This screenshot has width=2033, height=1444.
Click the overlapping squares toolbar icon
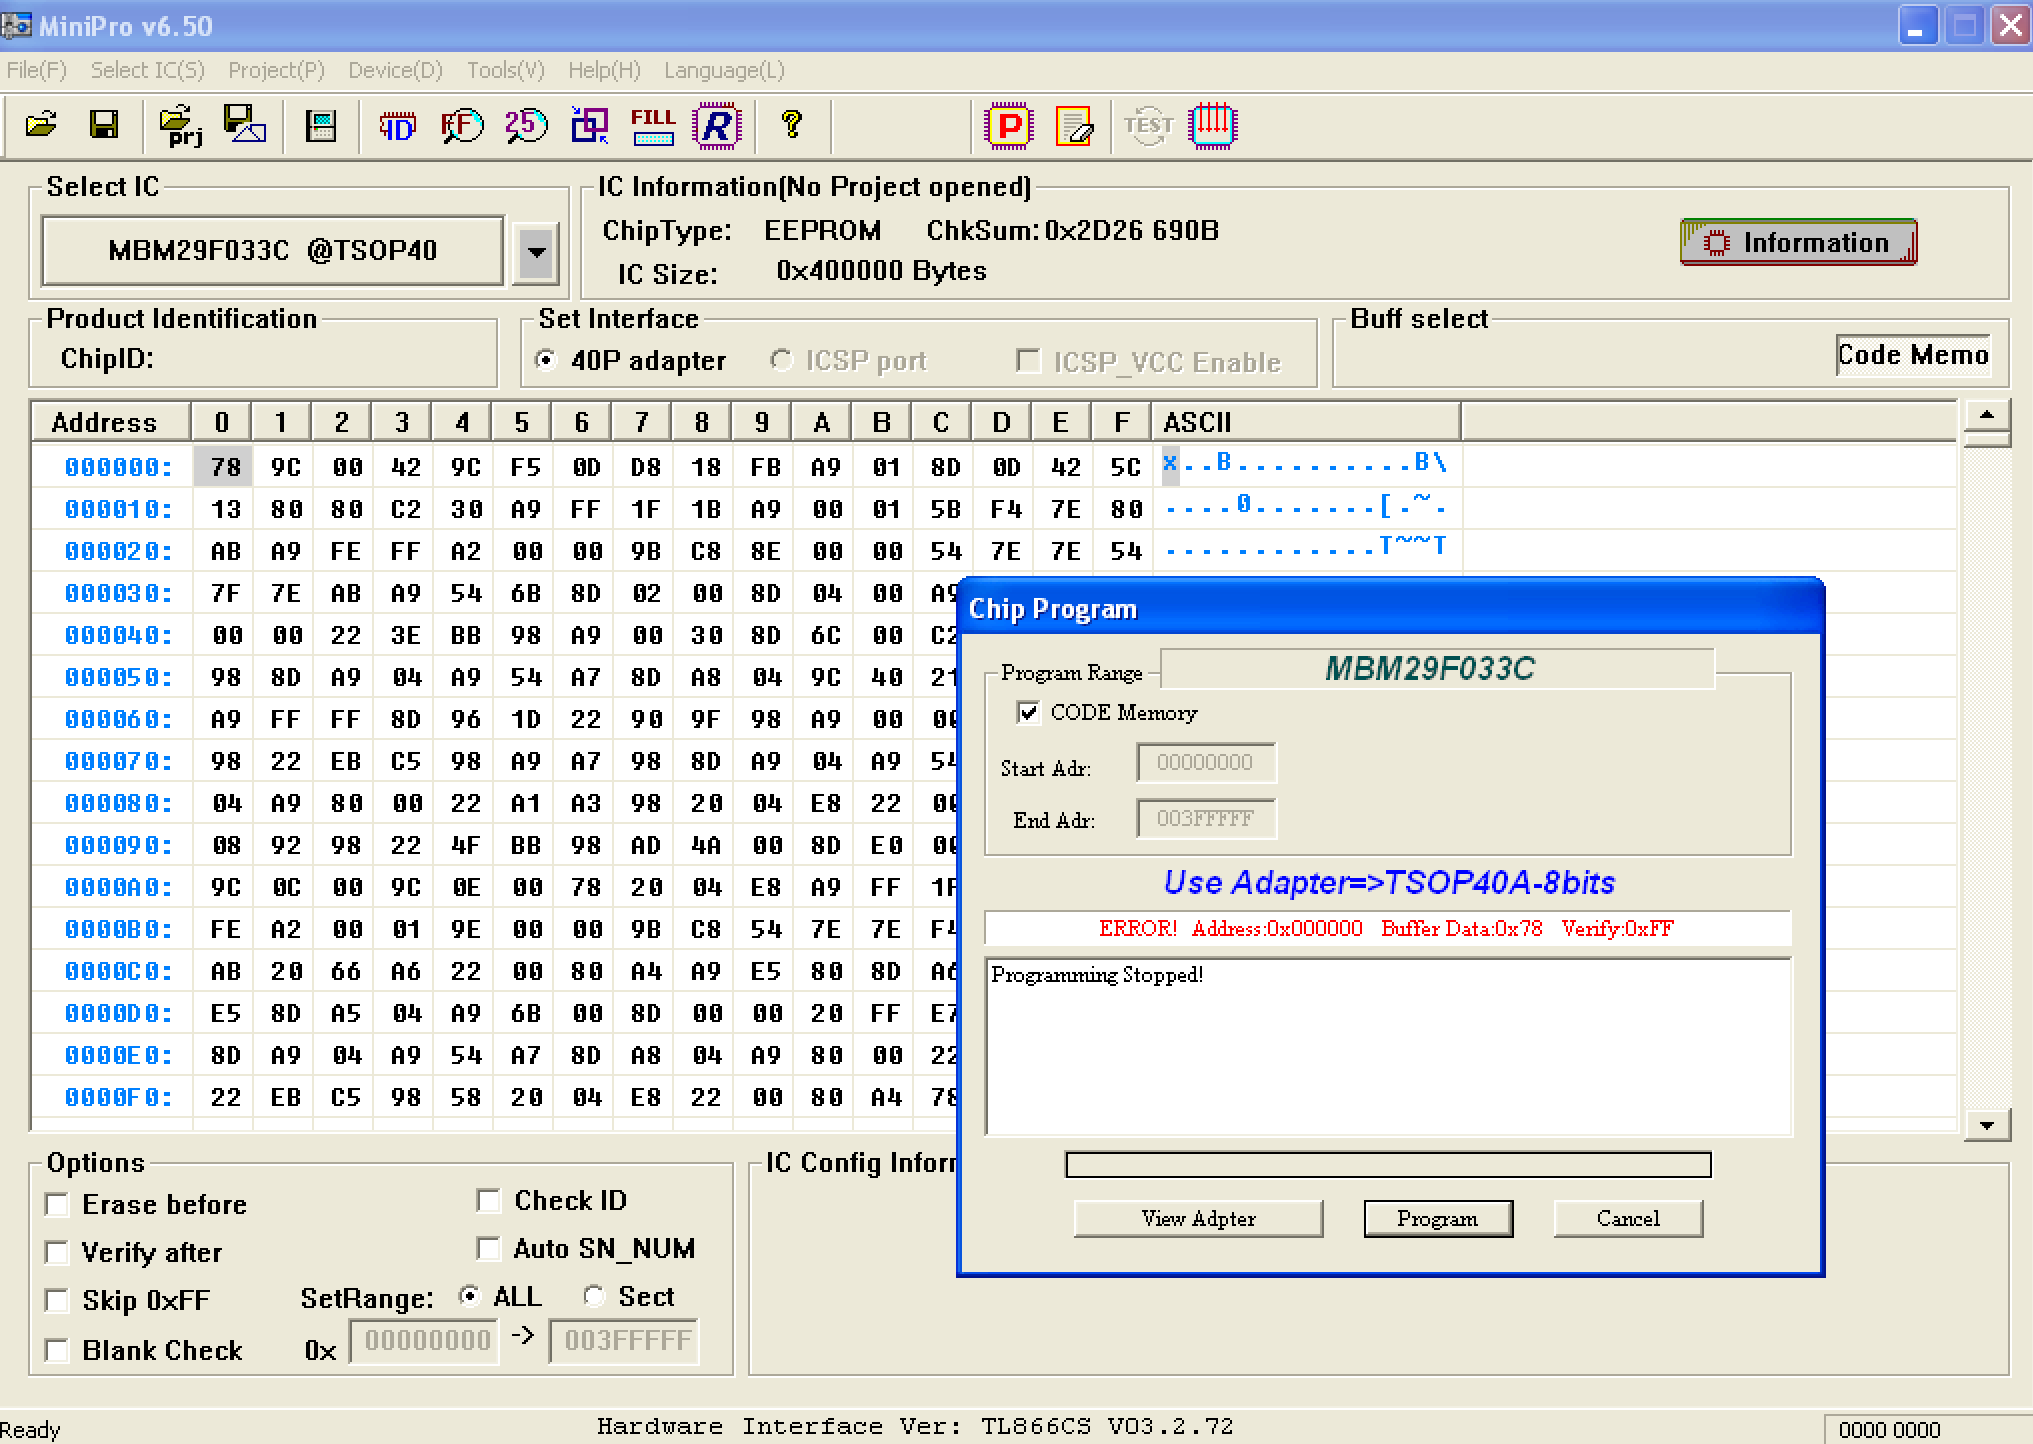(x=590, y=125)
